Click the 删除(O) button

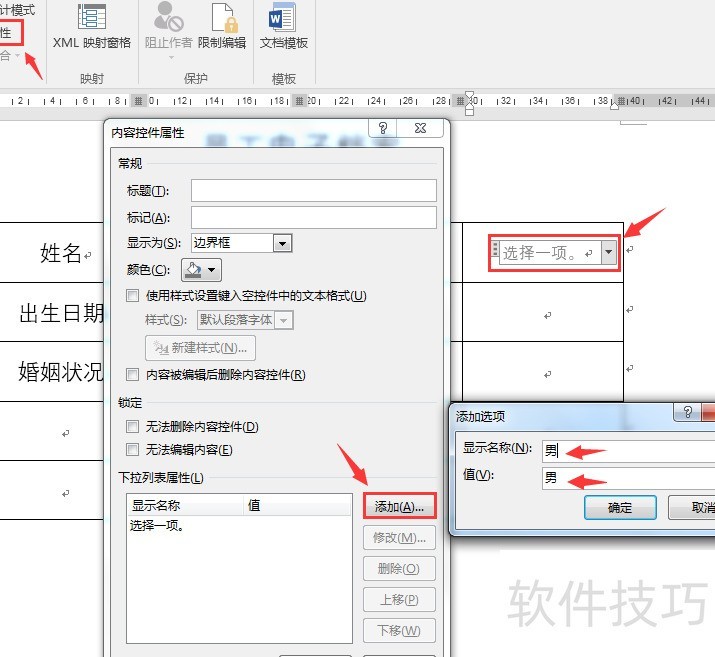point(399,569)
